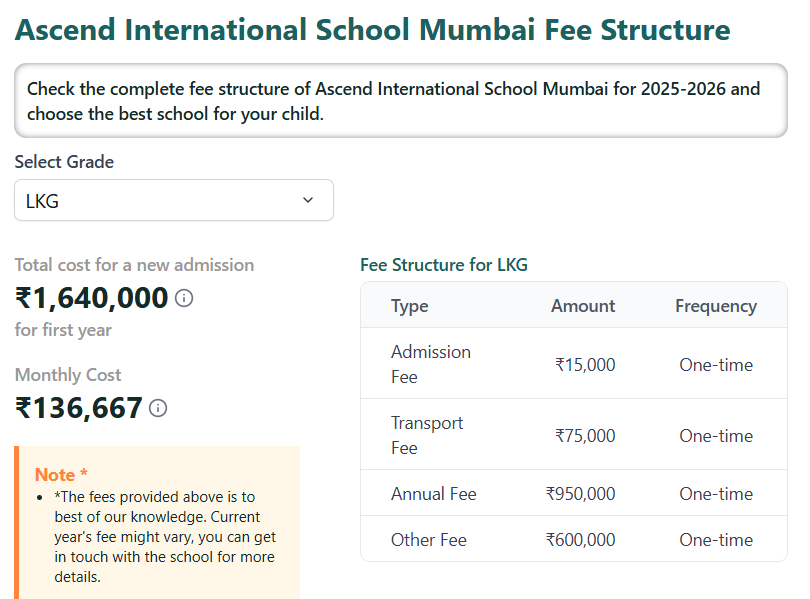Click the ₹15,000 admission fee amount

585,365
